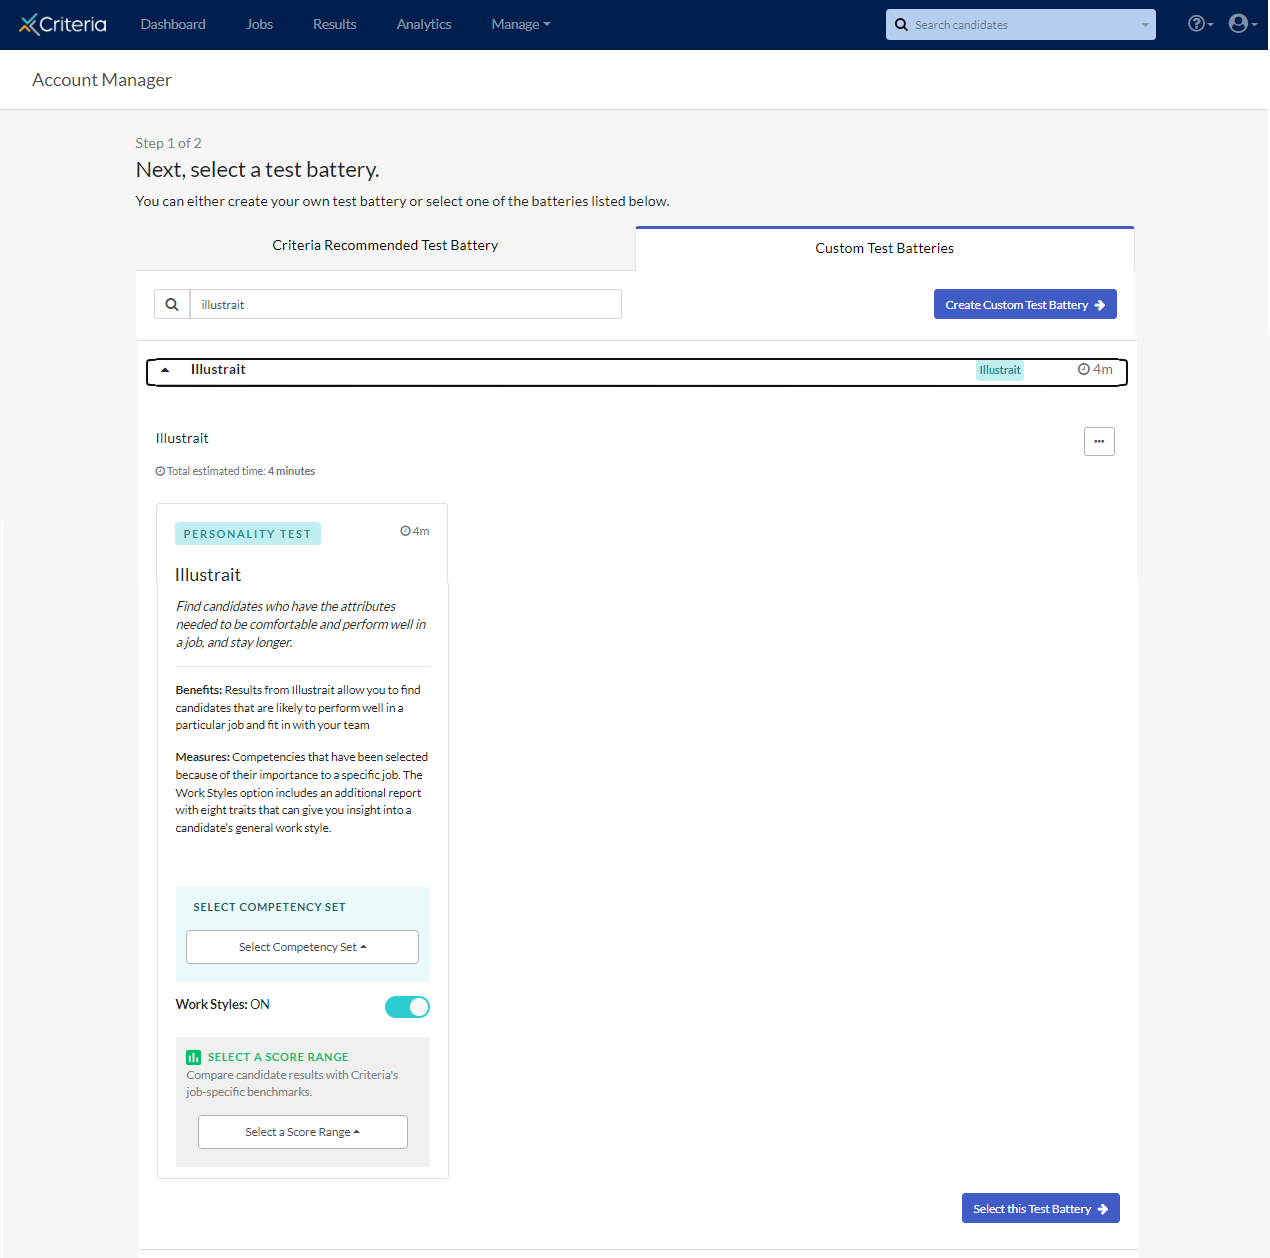Click the Step 1 of 2 text
This screenshot has height=1258, width=1270.
pyautogui.click(x=168, y=143)
